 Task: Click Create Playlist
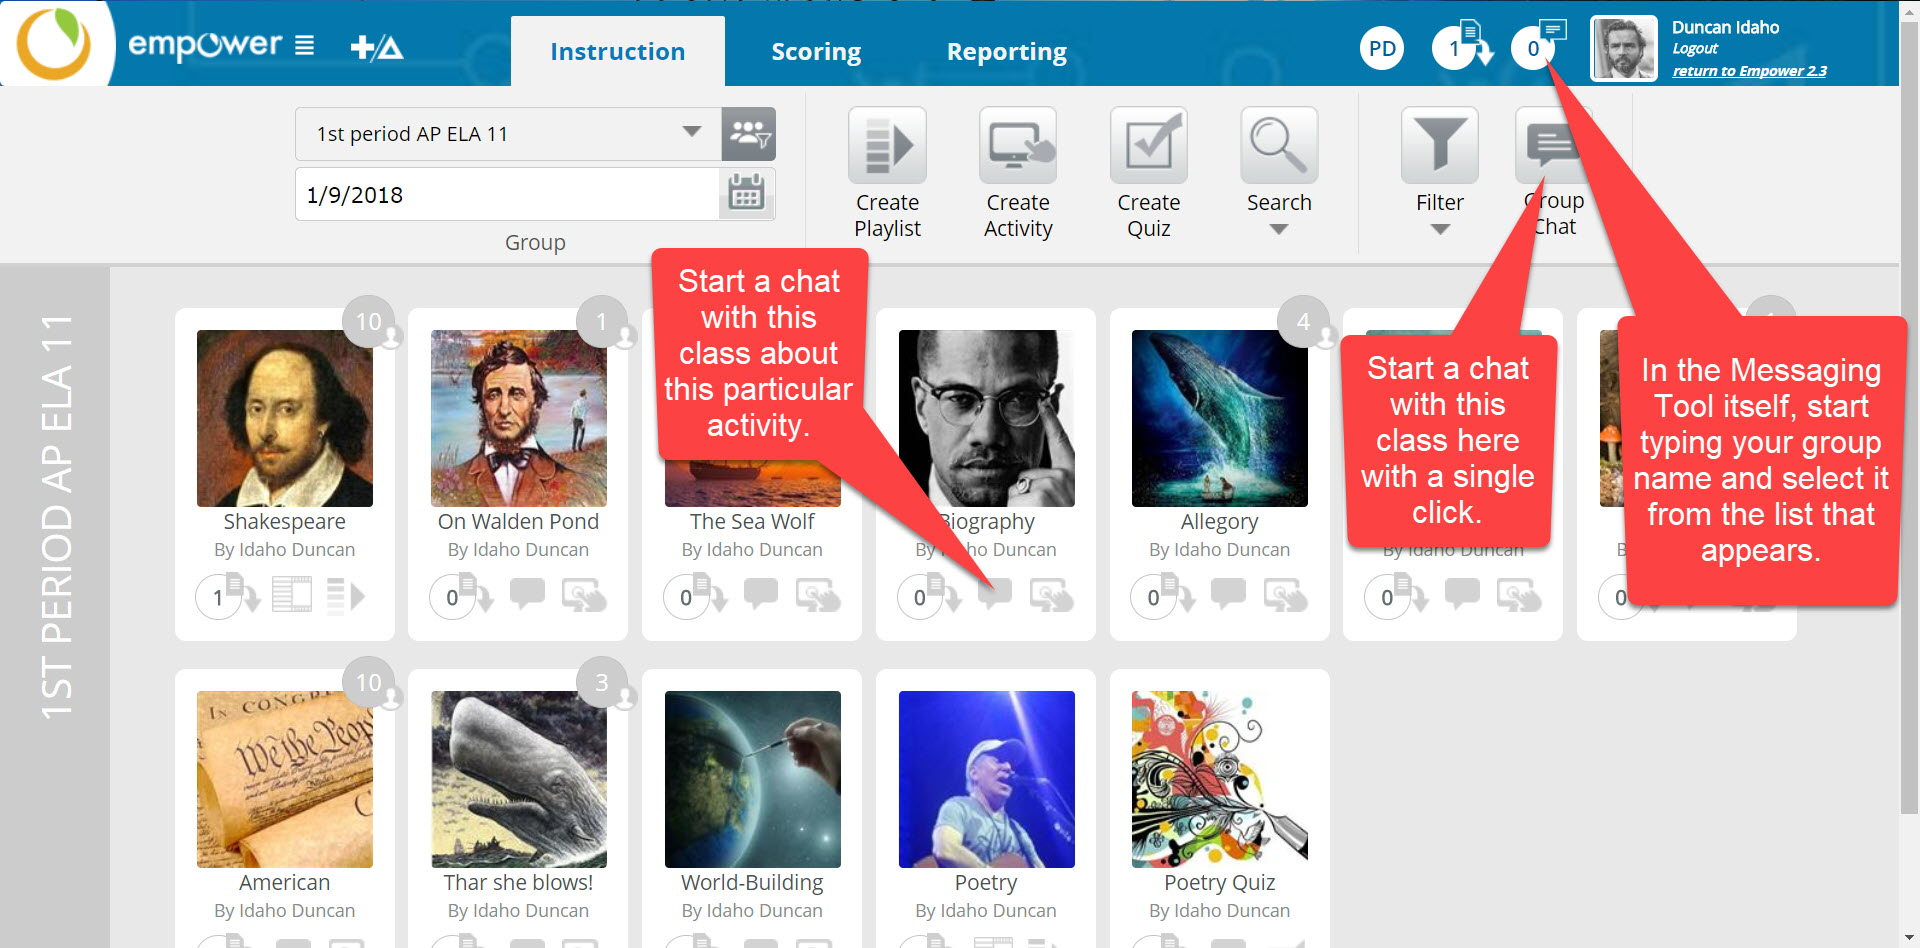[x=887, y=174]
